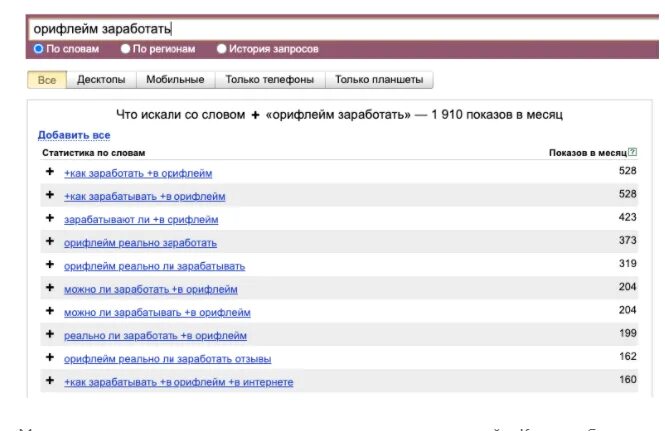Click help question icon near "Показов в месяц"
The width and height of the screenshot is (665, 431).
click(632, 151)
